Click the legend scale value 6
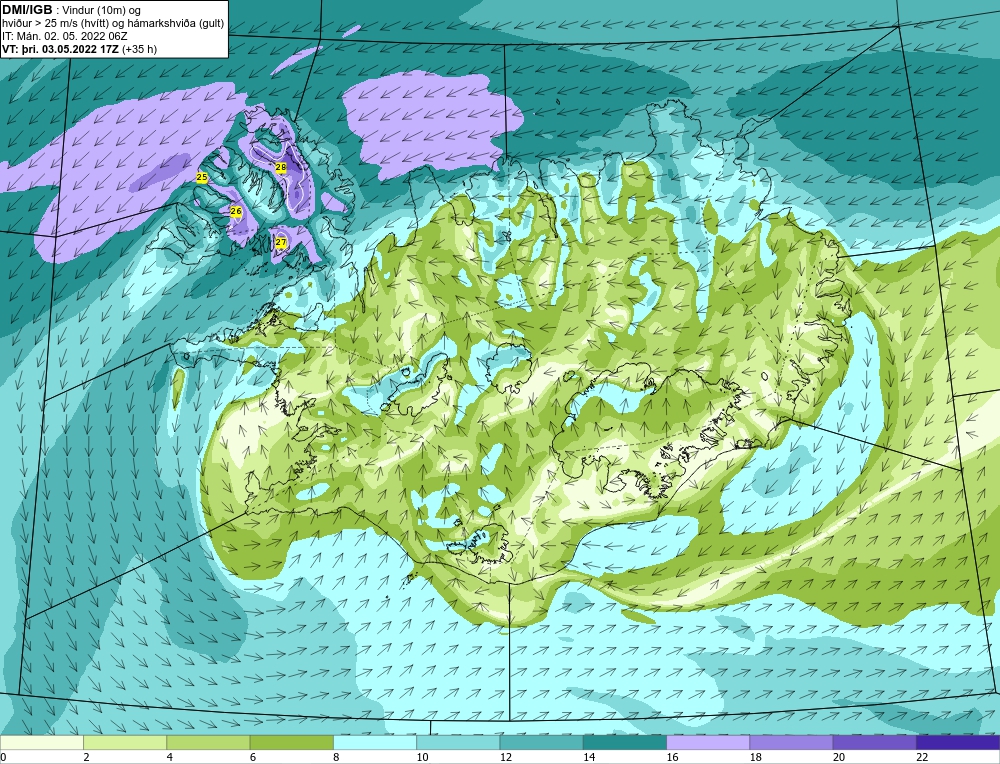This screenshot has width=1000, height=764. tap(253, 758)
